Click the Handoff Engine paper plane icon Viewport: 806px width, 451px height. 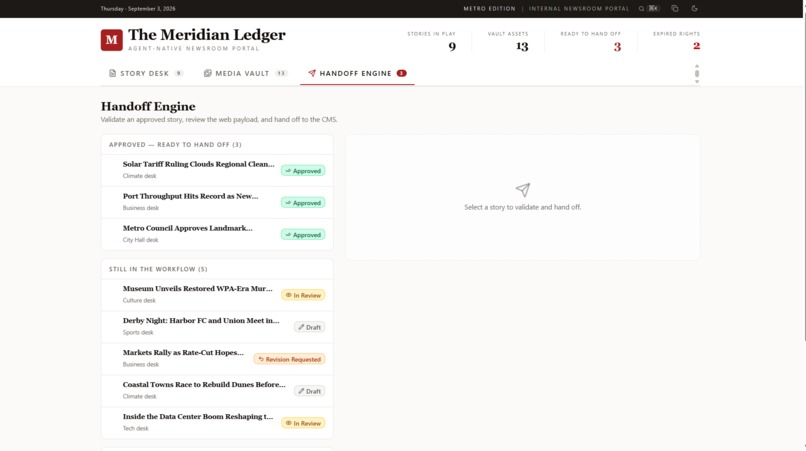coord(312,73)
